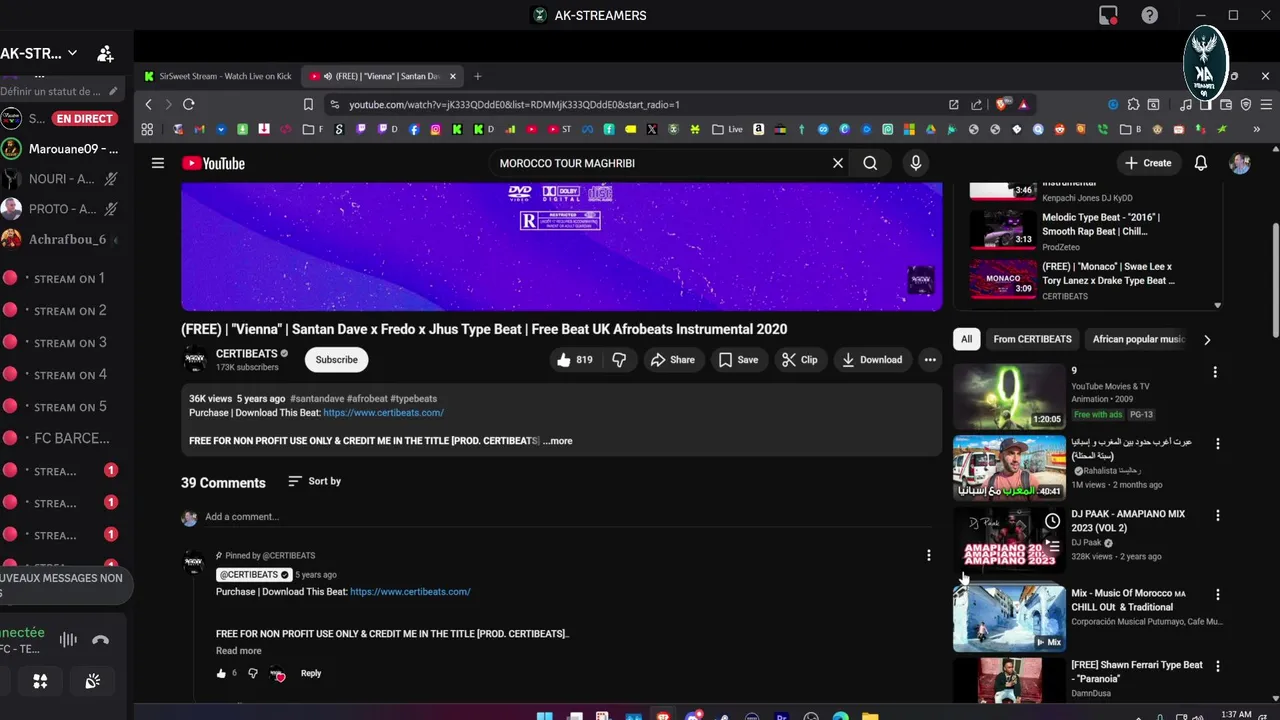Expand the description with ...more
The image size is (1280, 720).
pyautogui.click(x=558, y=441)
